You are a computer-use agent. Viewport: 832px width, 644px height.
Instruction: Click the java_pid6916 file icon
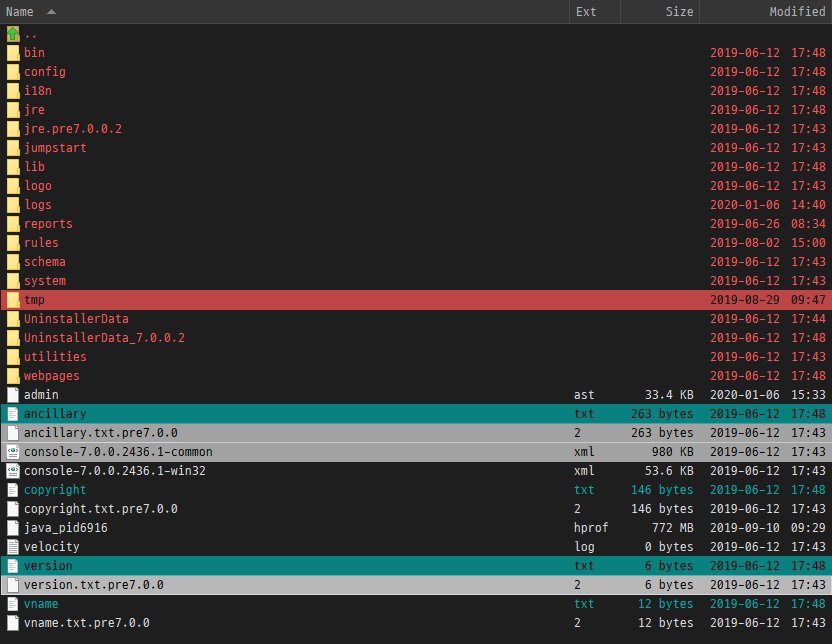[13, 528]
